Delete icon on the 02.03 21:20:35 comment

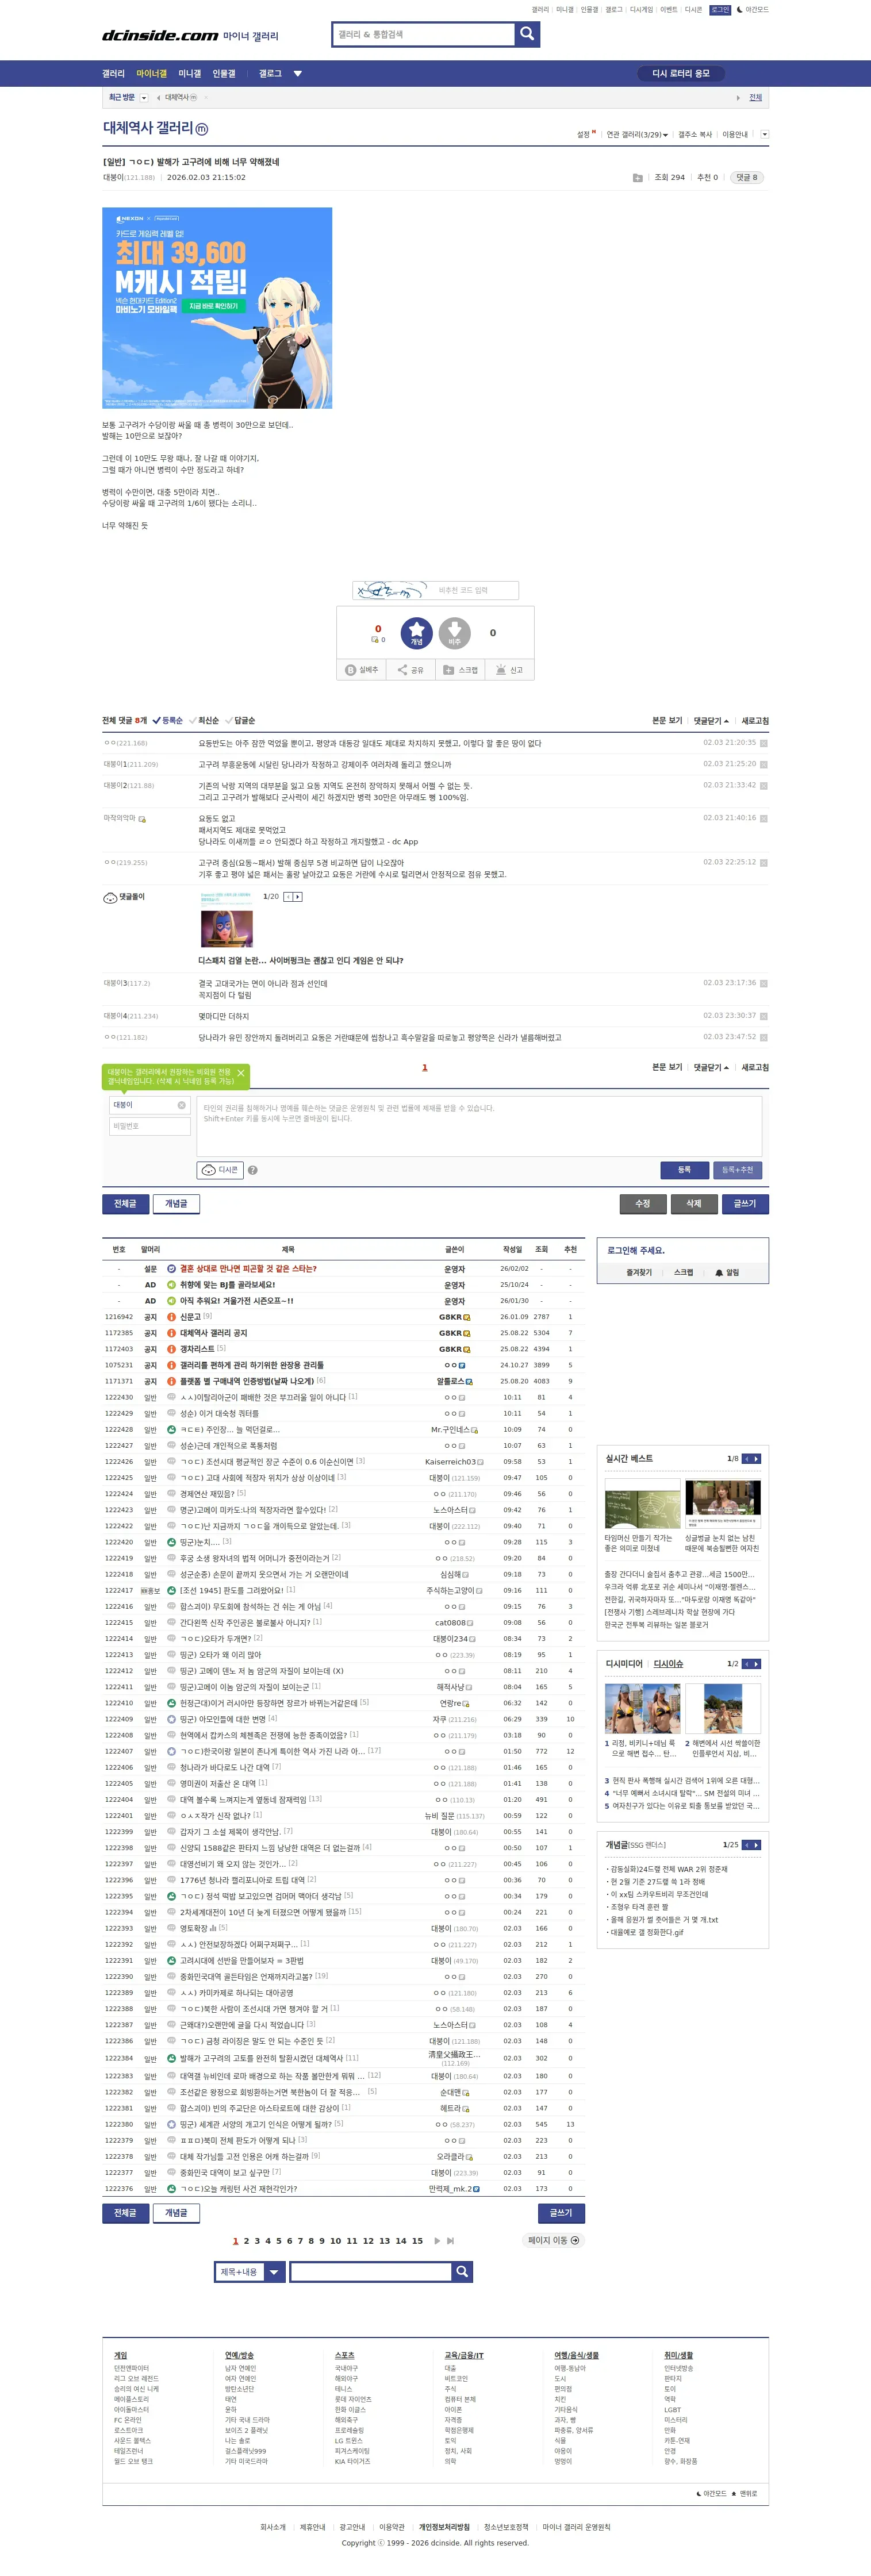tap(764, 743)
